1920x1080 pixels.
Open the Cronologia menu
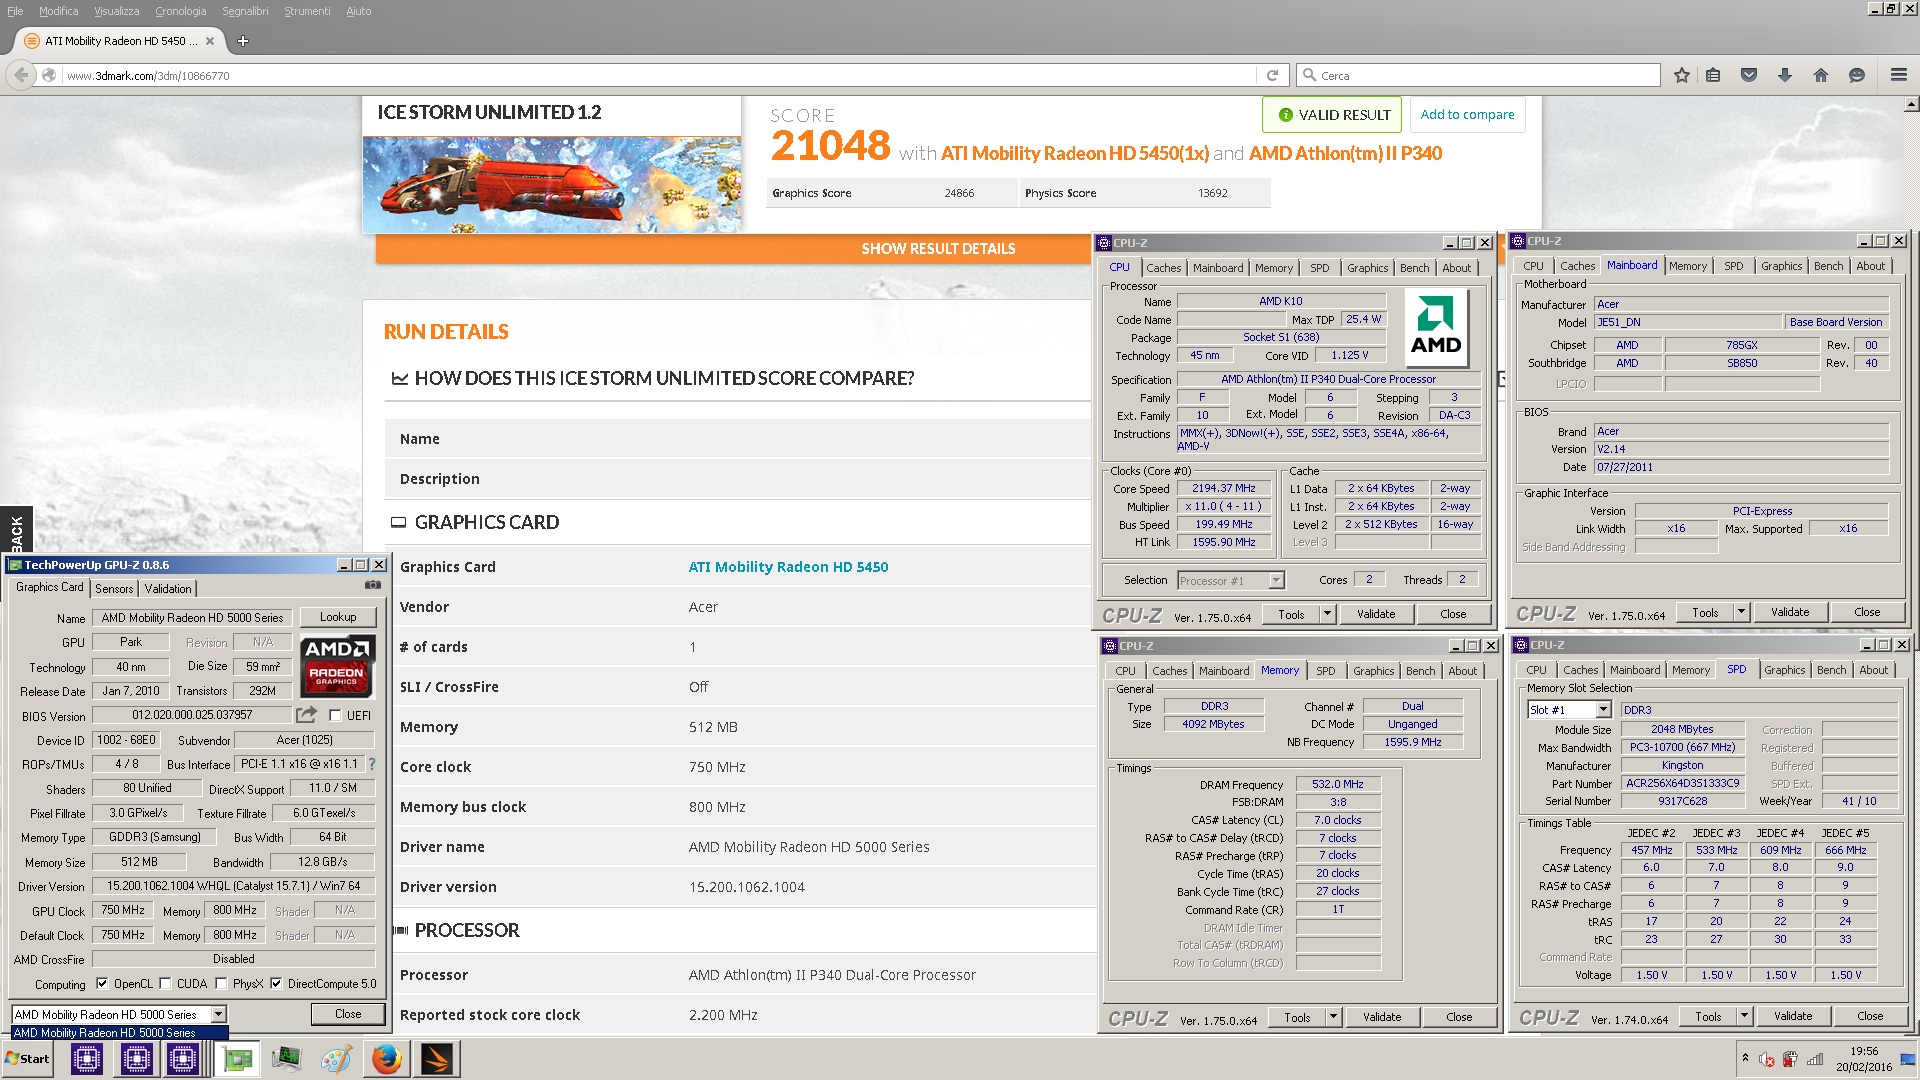click(x=180, y=11)
